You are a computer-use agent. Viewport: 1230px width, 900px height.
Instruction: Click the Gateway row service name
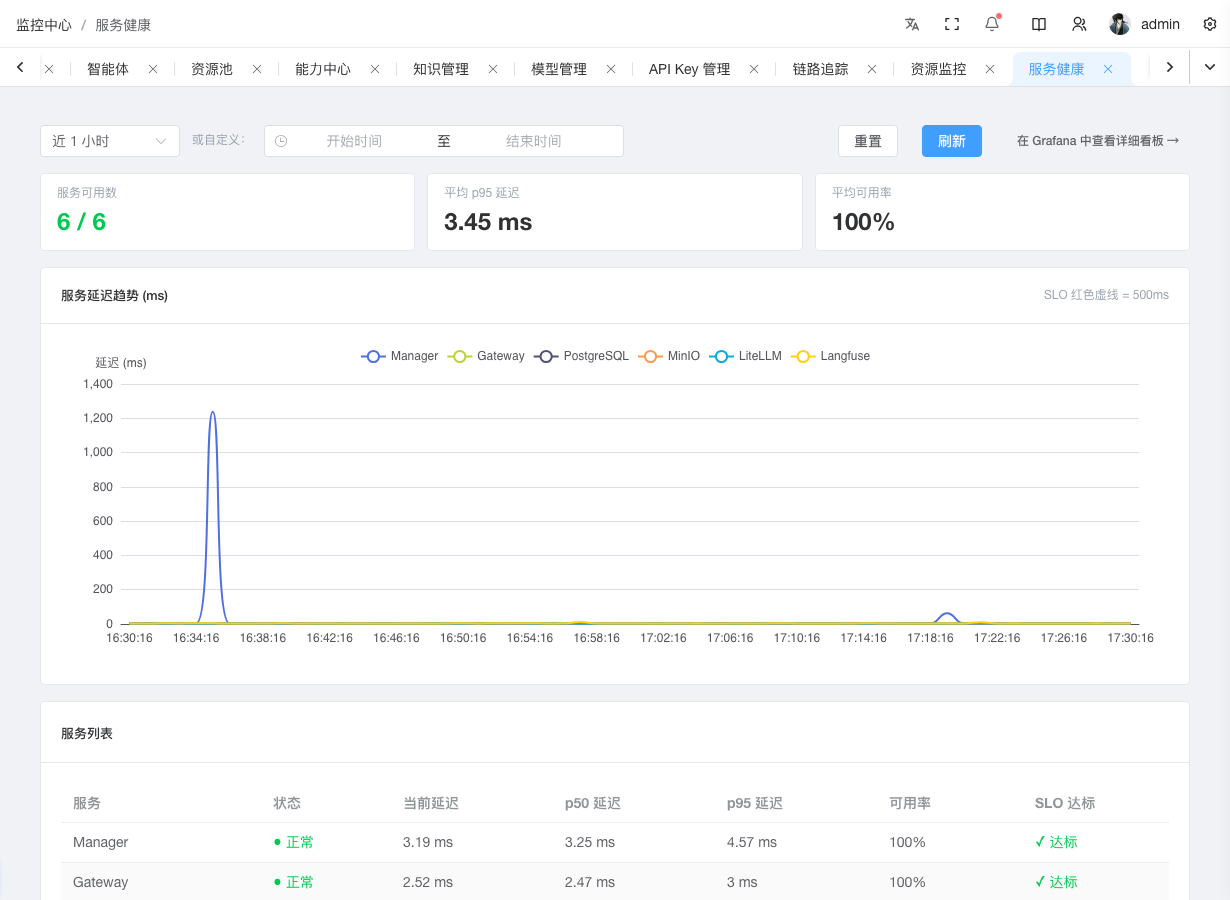[x=101, y=882]
